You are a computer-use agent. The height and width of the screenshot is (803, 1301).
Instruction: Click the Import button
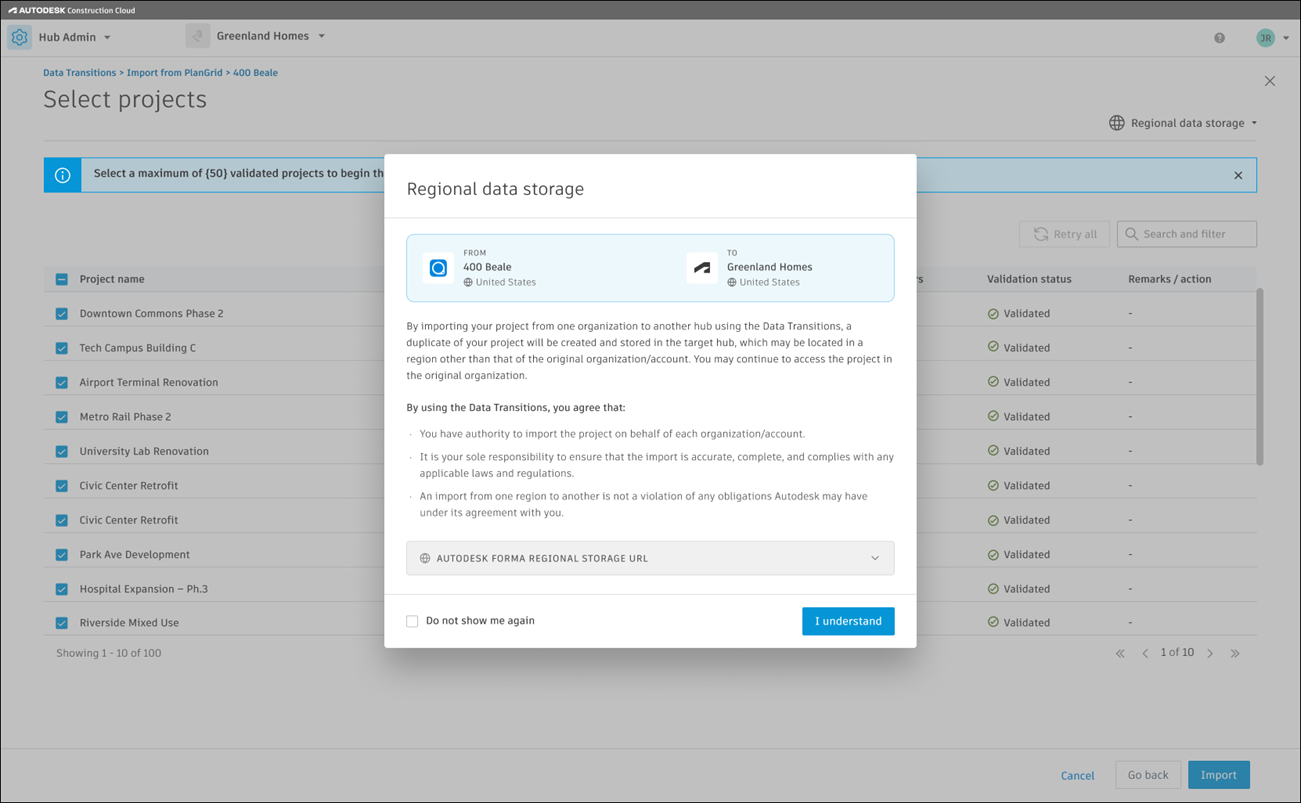tap(1219, 775)
